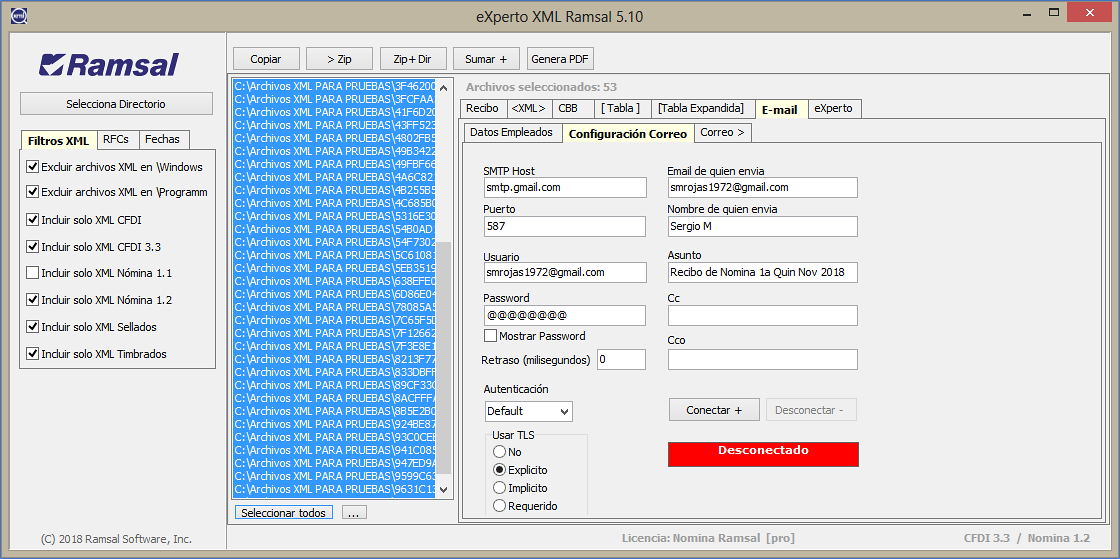Click the Asunto field
Screen dimensions: 1120x559
tap(763, 272)
